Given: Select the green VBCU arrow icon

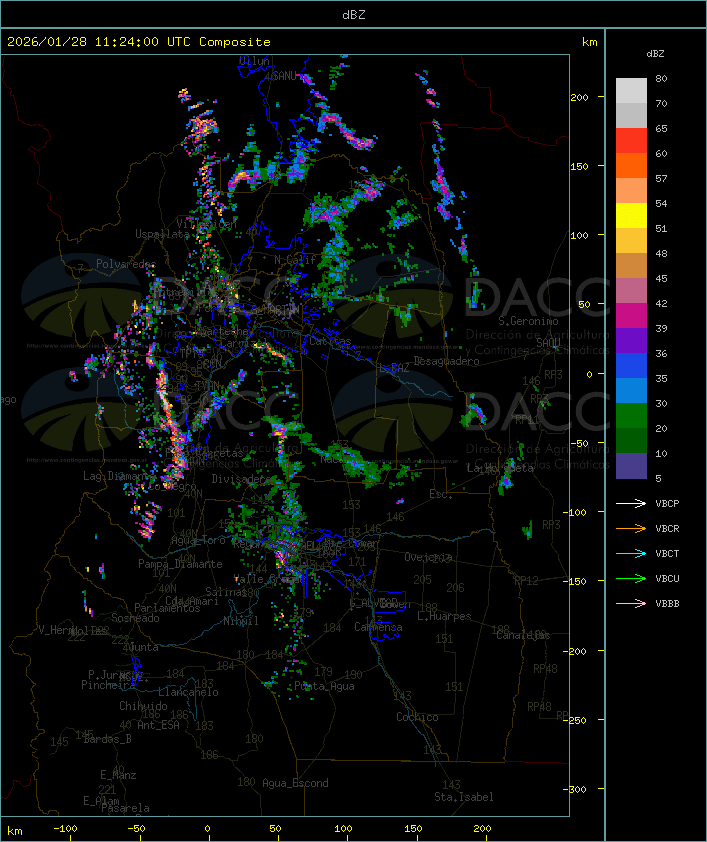Looking at the screenshot, I should pyautogui.click(x=632, y=578).
